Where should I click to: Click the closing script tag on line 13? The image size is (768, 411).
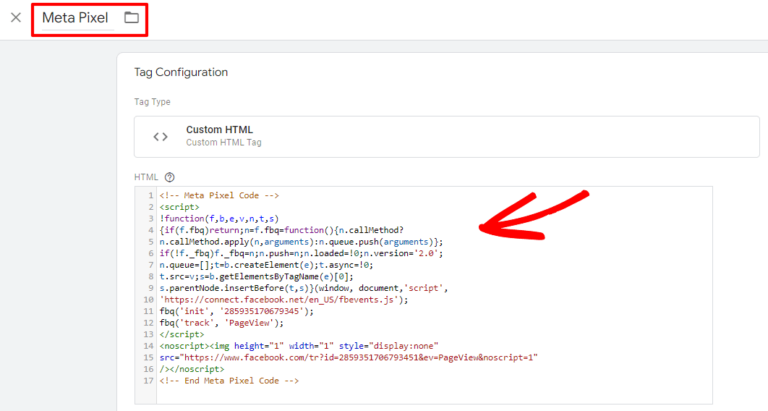(182, 335)
